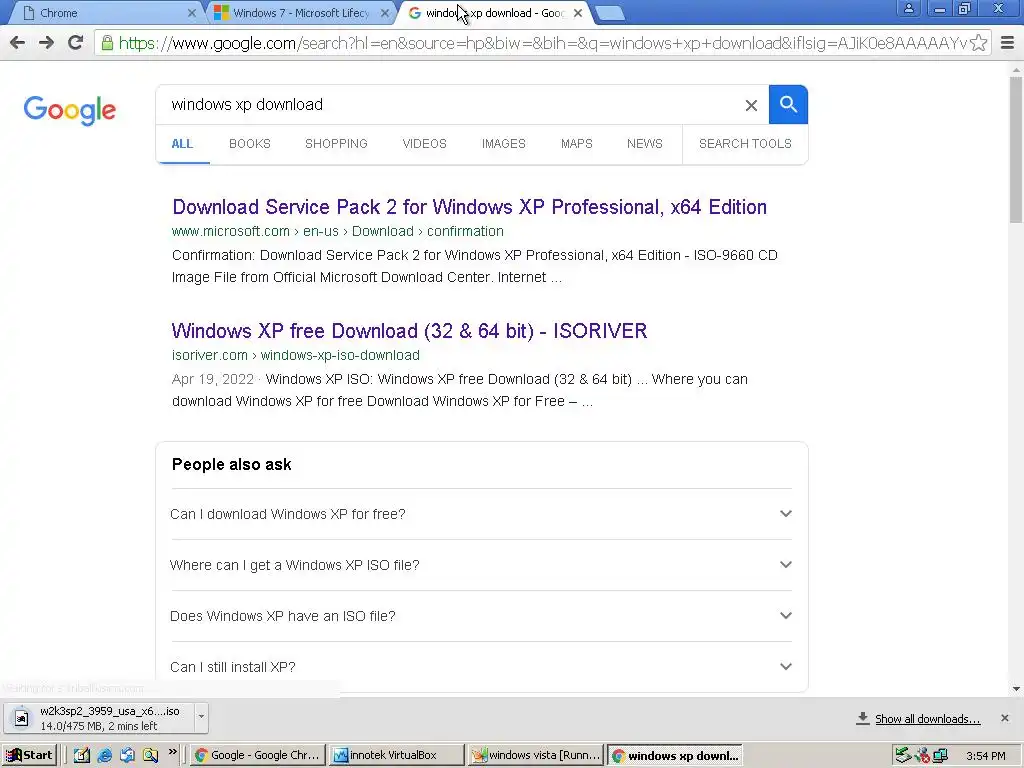Close the downloads bar
The image size is (1024, 768).
click(1004, 718)
